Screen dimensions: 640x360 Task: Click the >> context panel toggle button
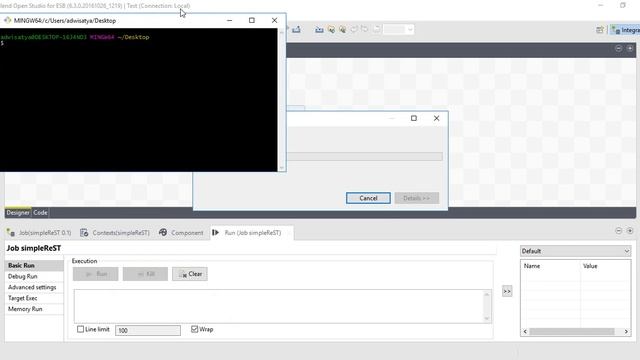click(507, 291)
